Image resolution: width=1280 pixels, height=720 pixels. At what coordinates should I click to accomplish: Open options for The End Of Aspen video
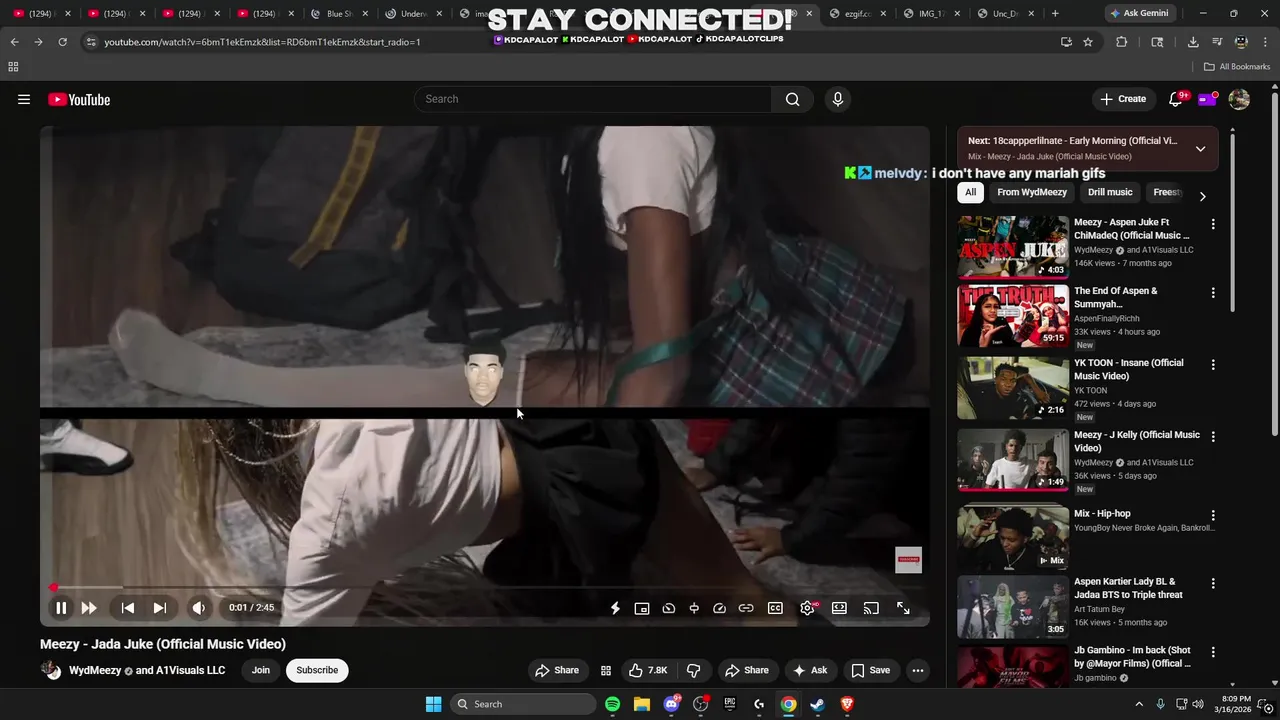coord(1213,293)
